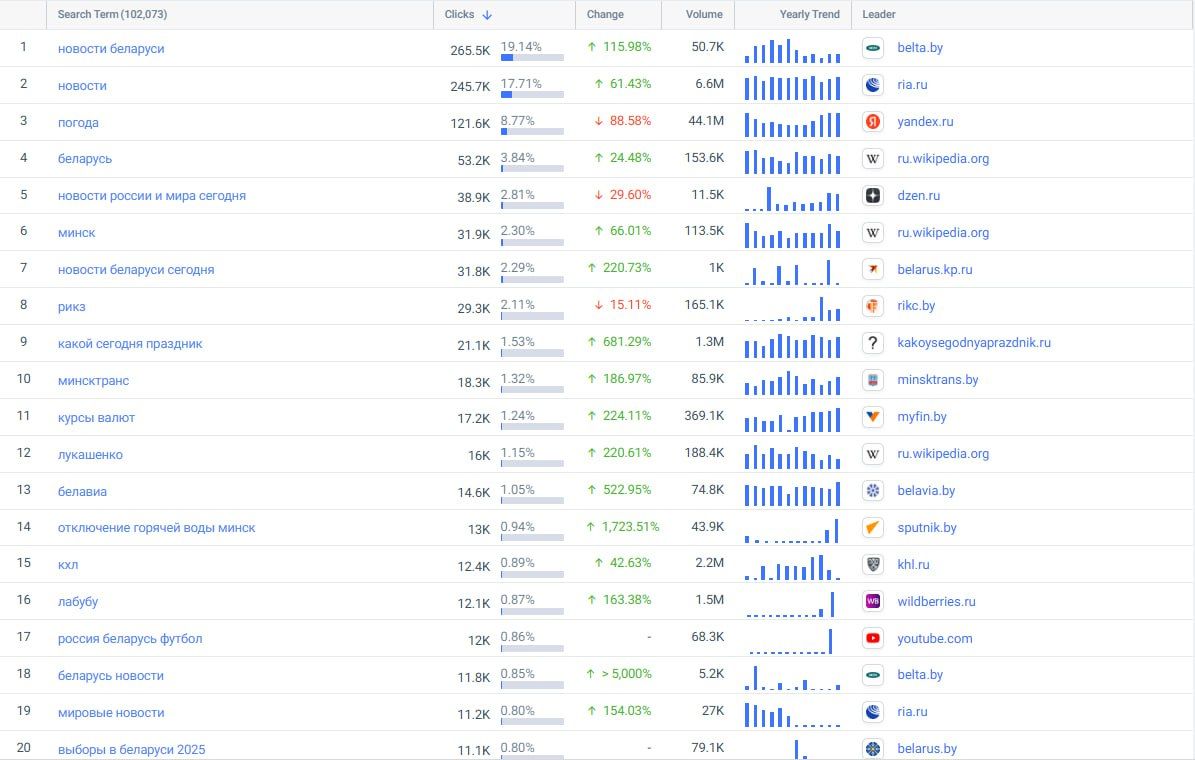Click the Wikipedia icon in the беларусь row
This screenshot has width=1195, height=760.
coord(873,159)
